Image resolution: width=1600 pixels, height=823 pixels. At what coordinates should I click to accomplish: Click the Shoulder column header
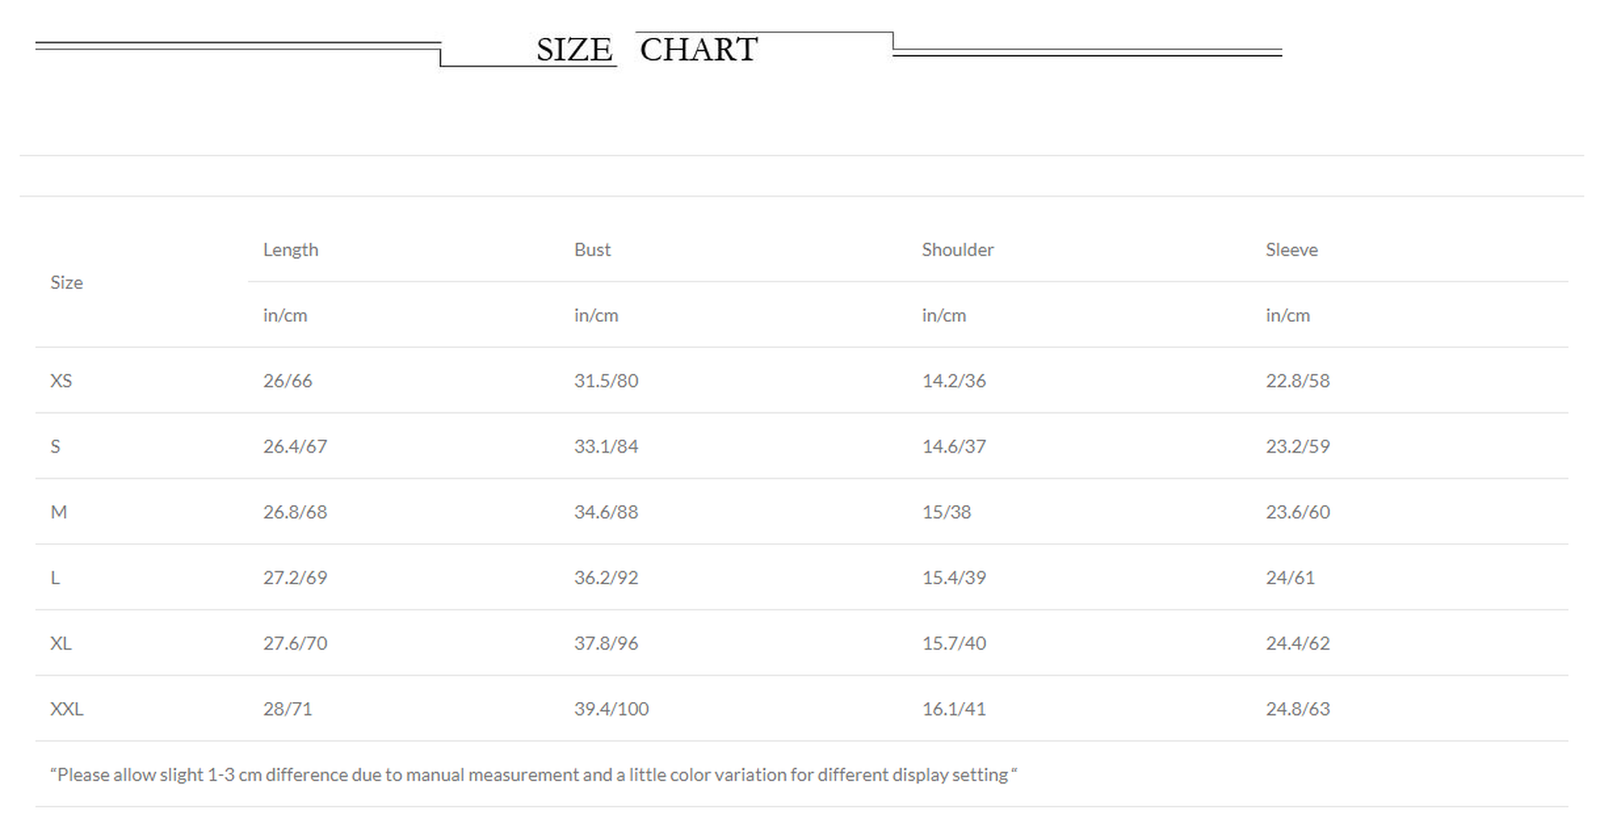tap(957, 250)
